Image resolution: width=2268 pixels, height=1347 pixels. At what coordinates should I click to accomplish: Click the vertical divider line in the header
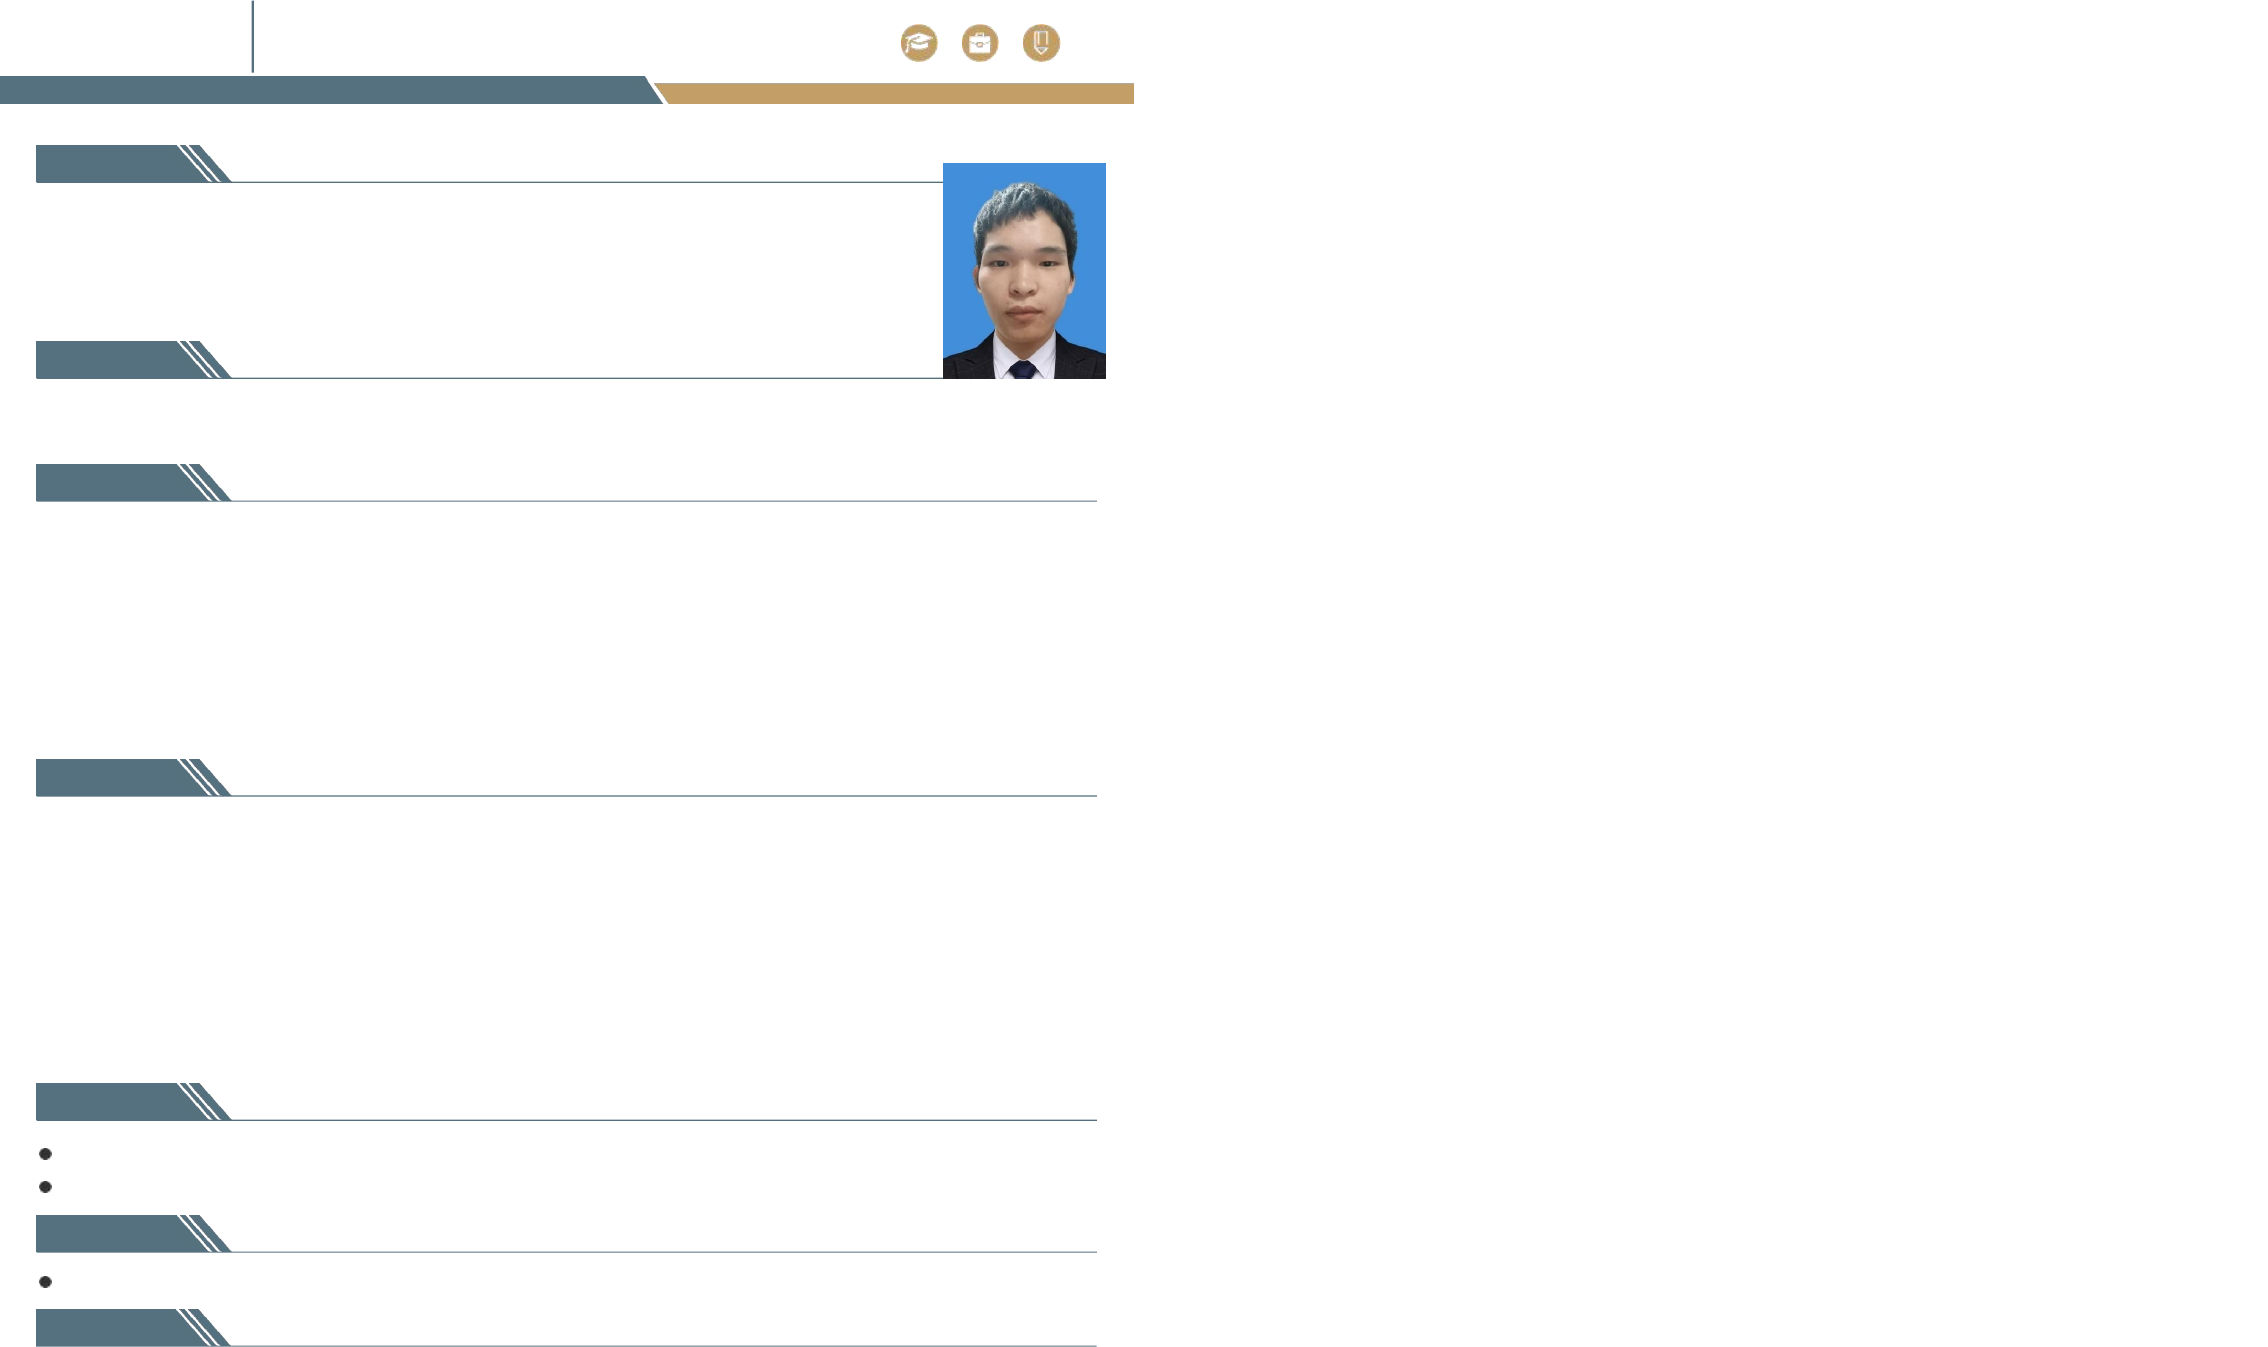(x=253, y=37)
